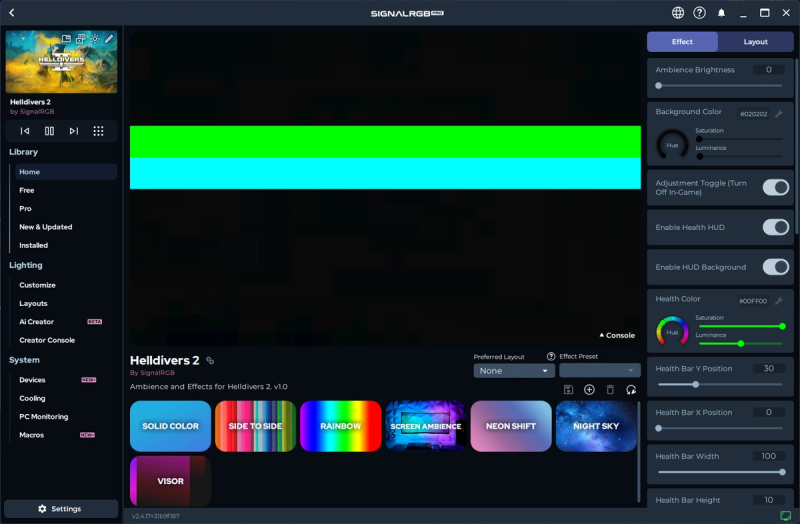Click the multi-screen icon on Helldivers thumbnail
Image resolution: width=800 pixels, height=524 pixels.
click(x=81, y=38)
